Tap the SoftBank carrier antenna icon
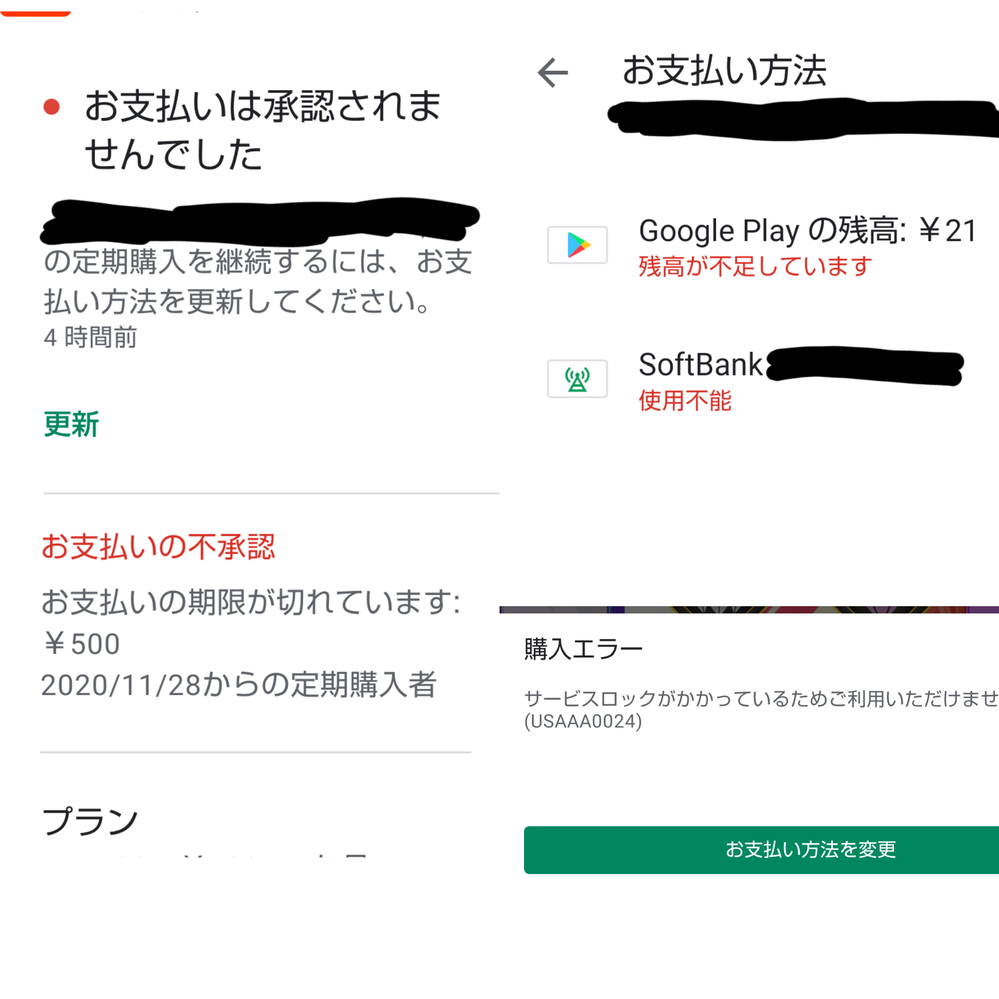Image resolution: width=999 pixels, height=999 pixels. click(x=577, y=378)
